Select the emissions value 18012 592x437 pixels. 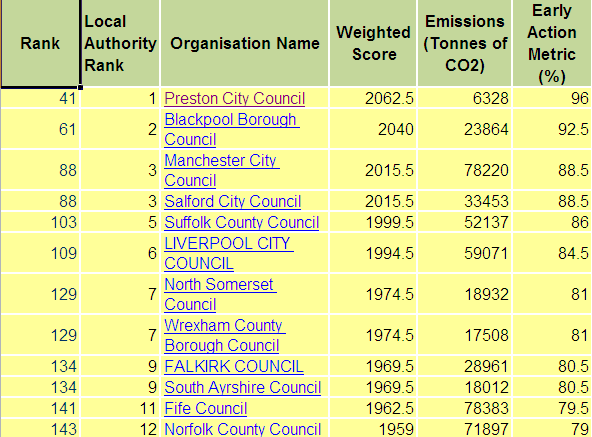point(464,387)
